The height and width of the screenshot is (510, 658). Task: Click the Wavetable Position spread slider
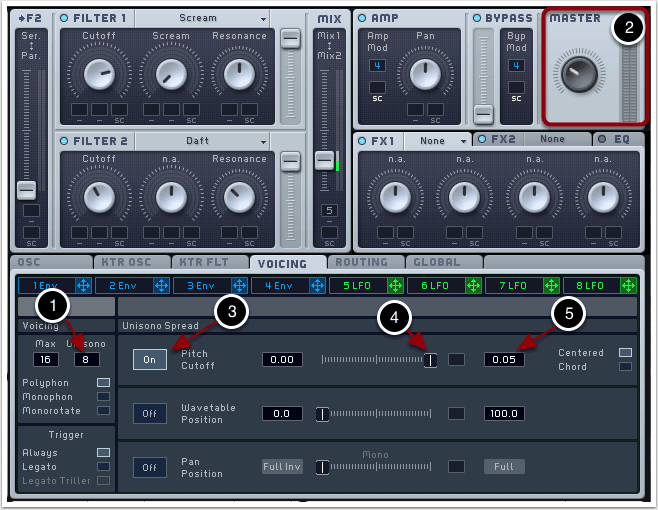376,413
